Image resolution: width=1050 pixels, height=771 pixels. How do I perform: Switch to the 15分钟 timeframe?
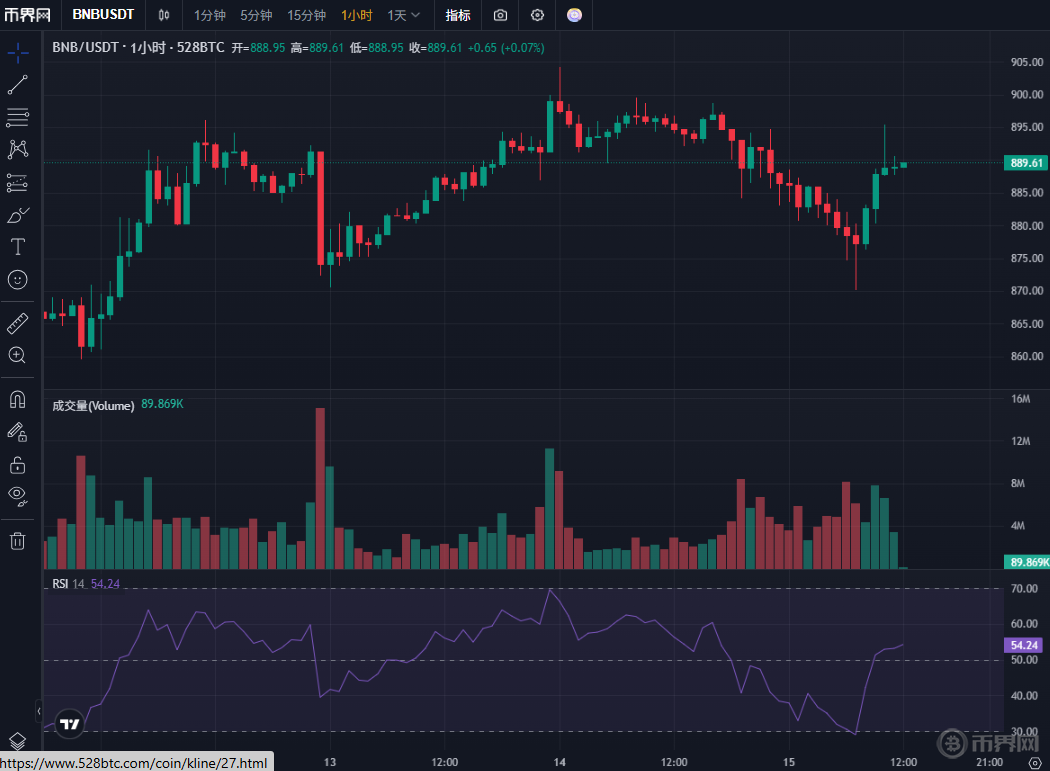(307, 15)
